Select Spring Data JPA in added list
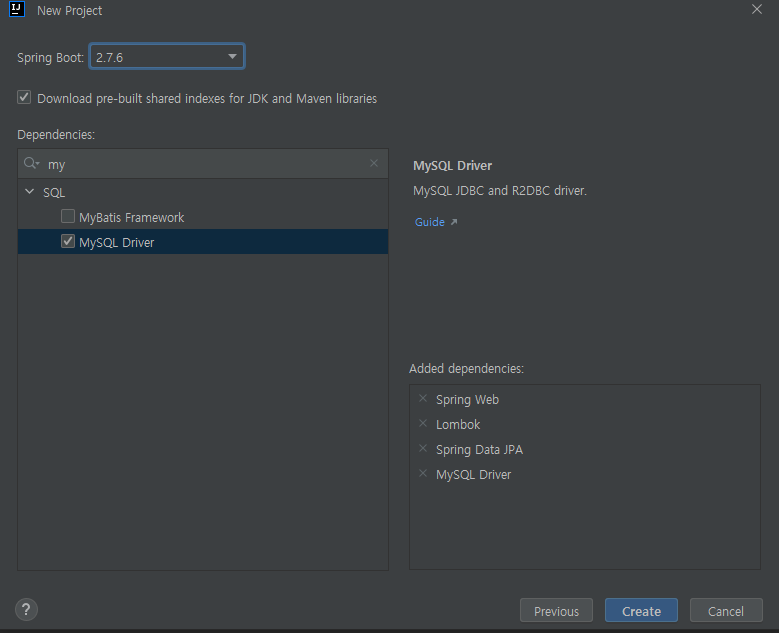The width and height of the screenshot is (779, 633). pos(479,450)
